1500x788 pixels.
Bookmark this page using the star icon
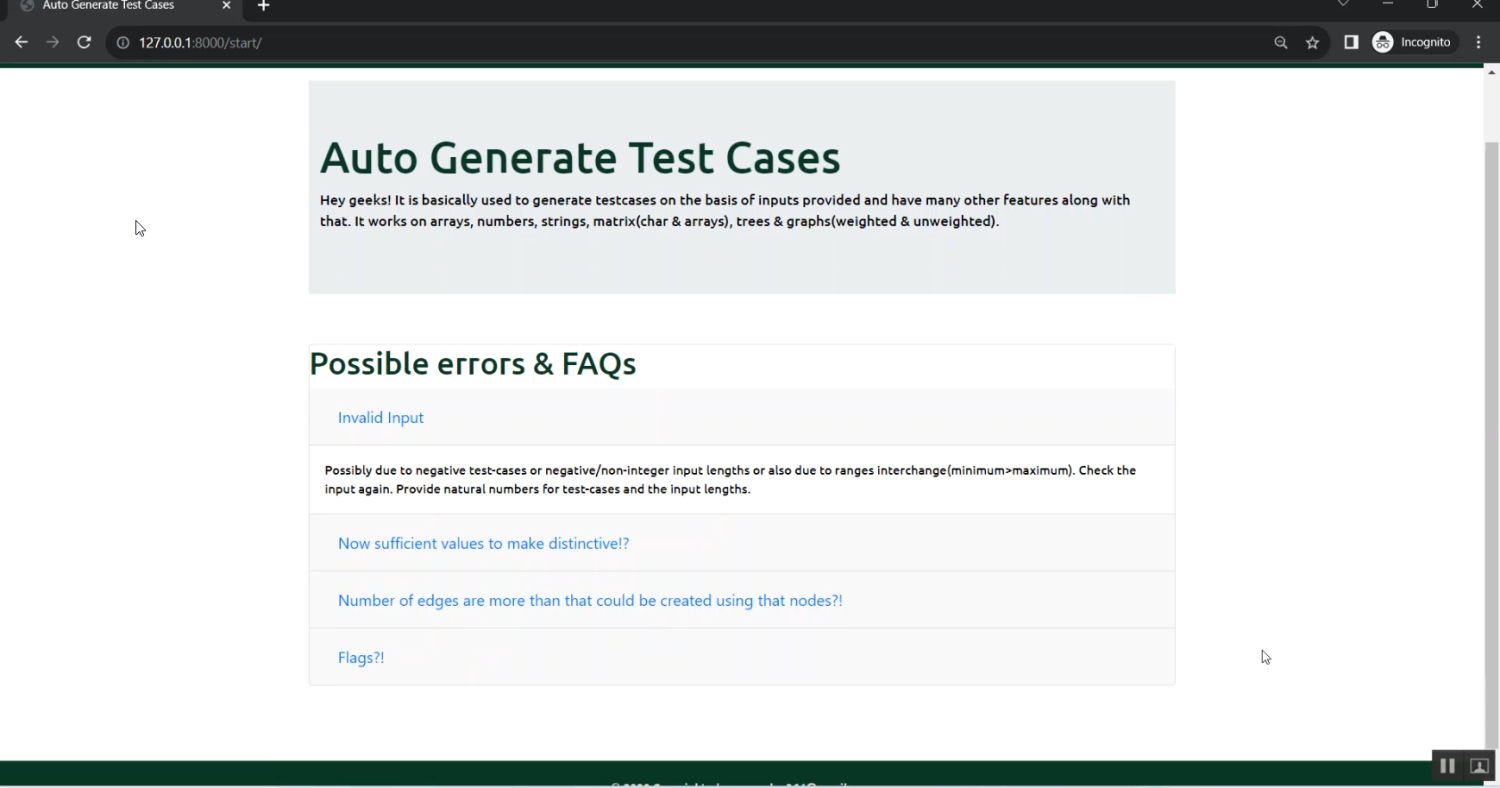pyautogui.click(x=1312, y=42)
